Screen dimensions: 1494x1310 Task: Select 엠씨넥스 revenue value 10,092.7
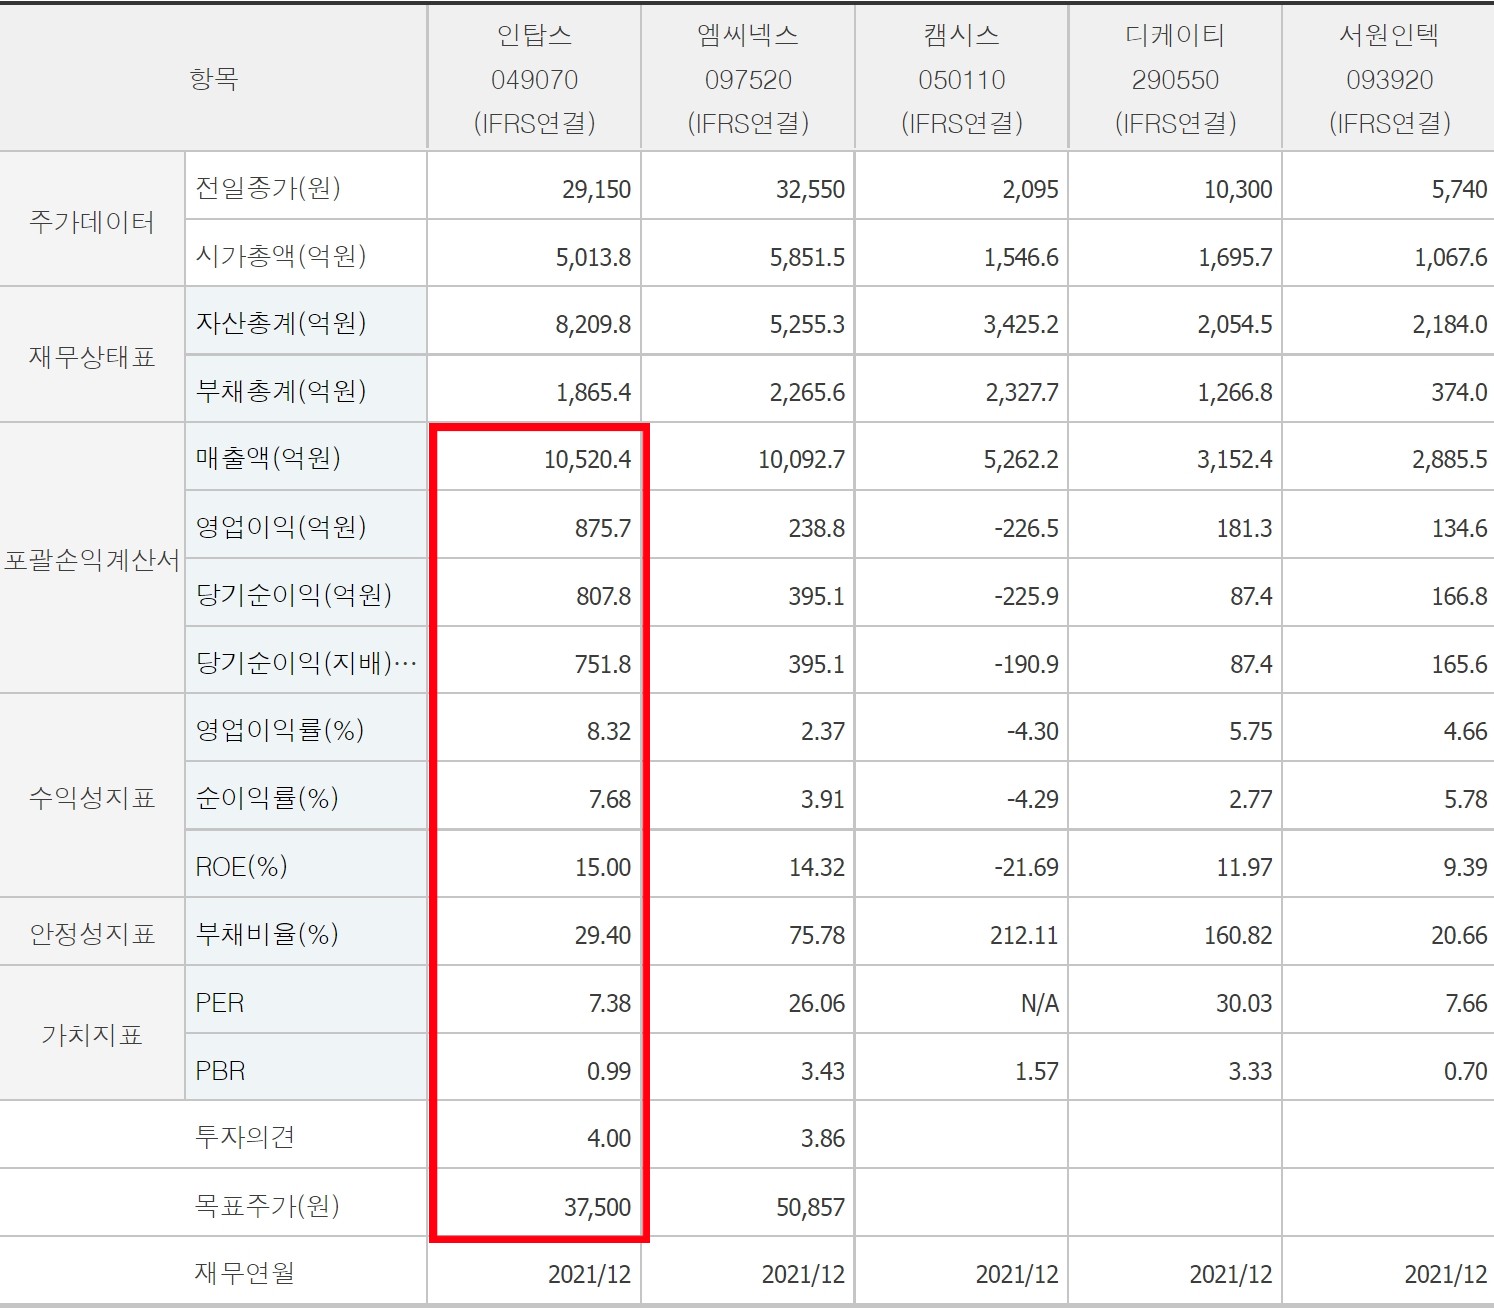point(801,459)
